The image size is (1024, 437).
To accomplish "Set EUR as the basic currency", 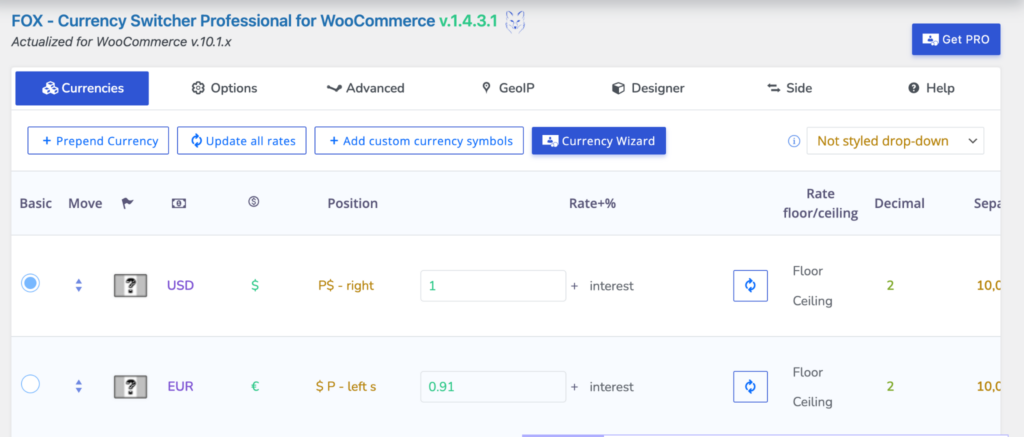I will tap(31, 384).
